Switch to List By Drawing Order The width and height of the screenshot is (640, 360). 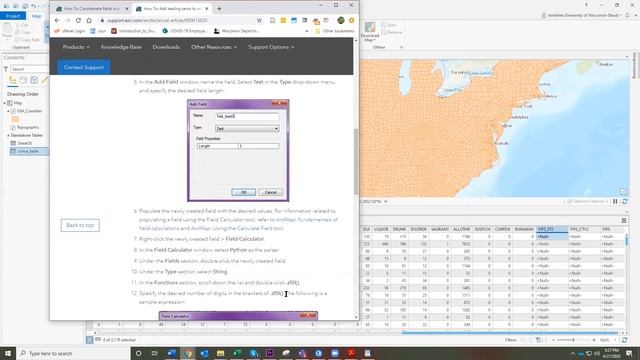pos(13,80)
